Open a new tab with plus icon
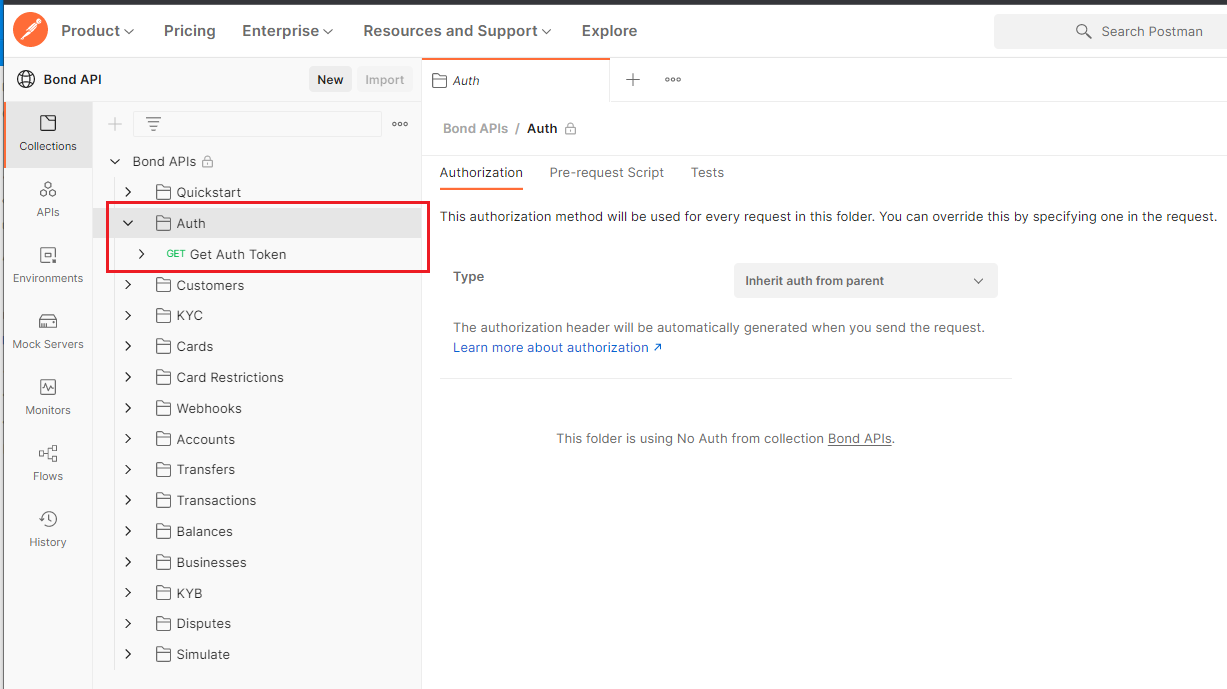The width and height of the screenshot is (1227, 689). point(633,80)
